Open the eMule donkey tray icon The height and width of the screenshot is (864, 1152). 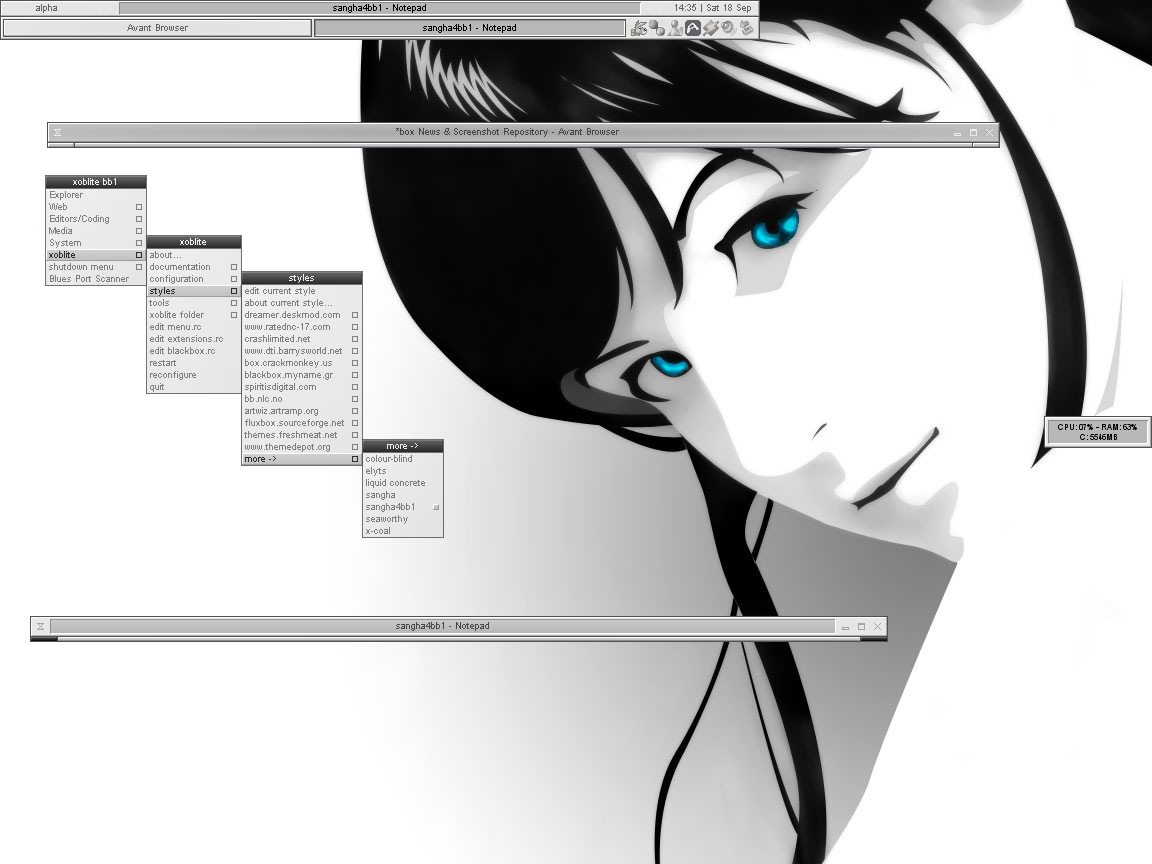[639, 28]
